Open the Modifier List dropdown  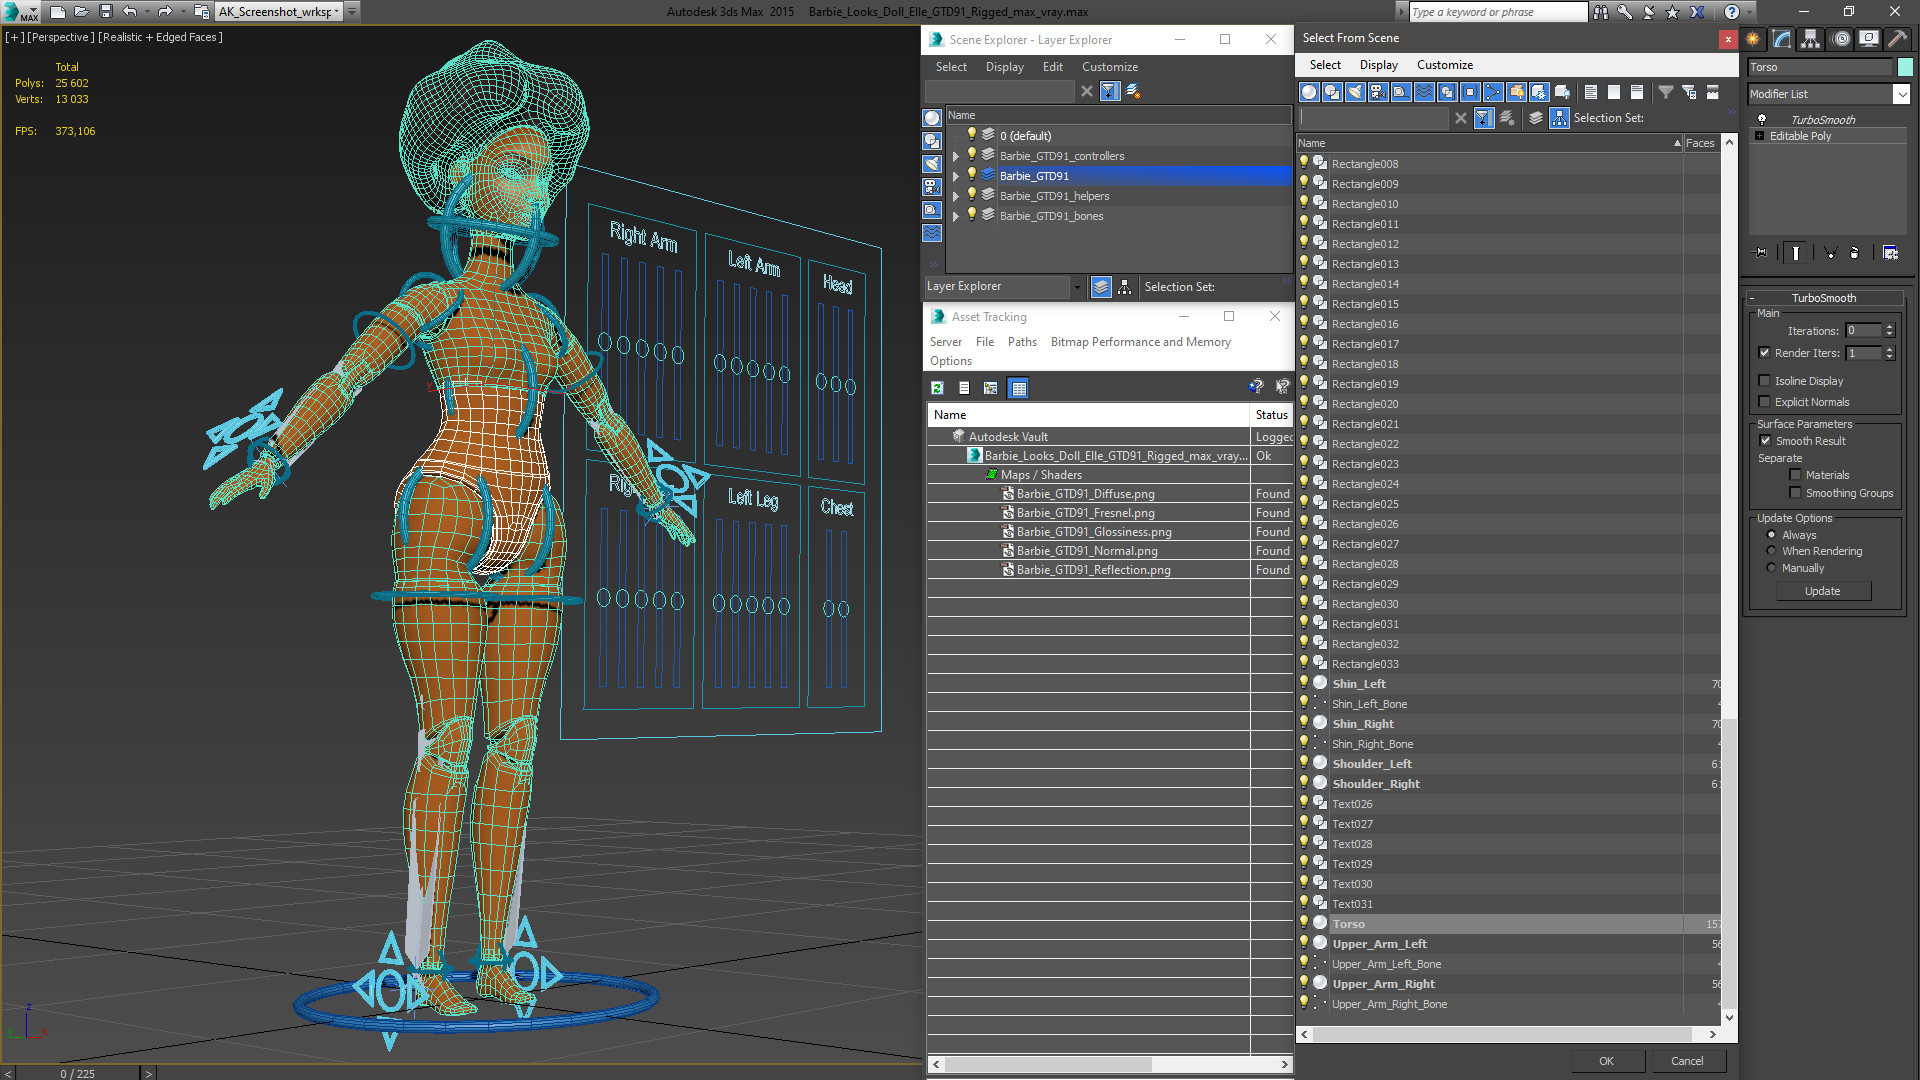tap(1901, 94)
